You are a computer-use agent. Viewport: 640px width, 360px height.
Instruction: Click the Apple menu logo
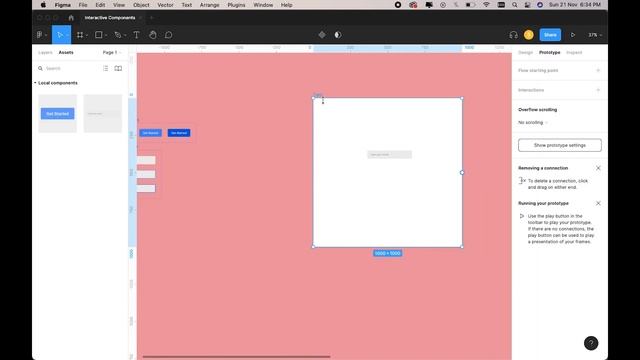(43, 5)
